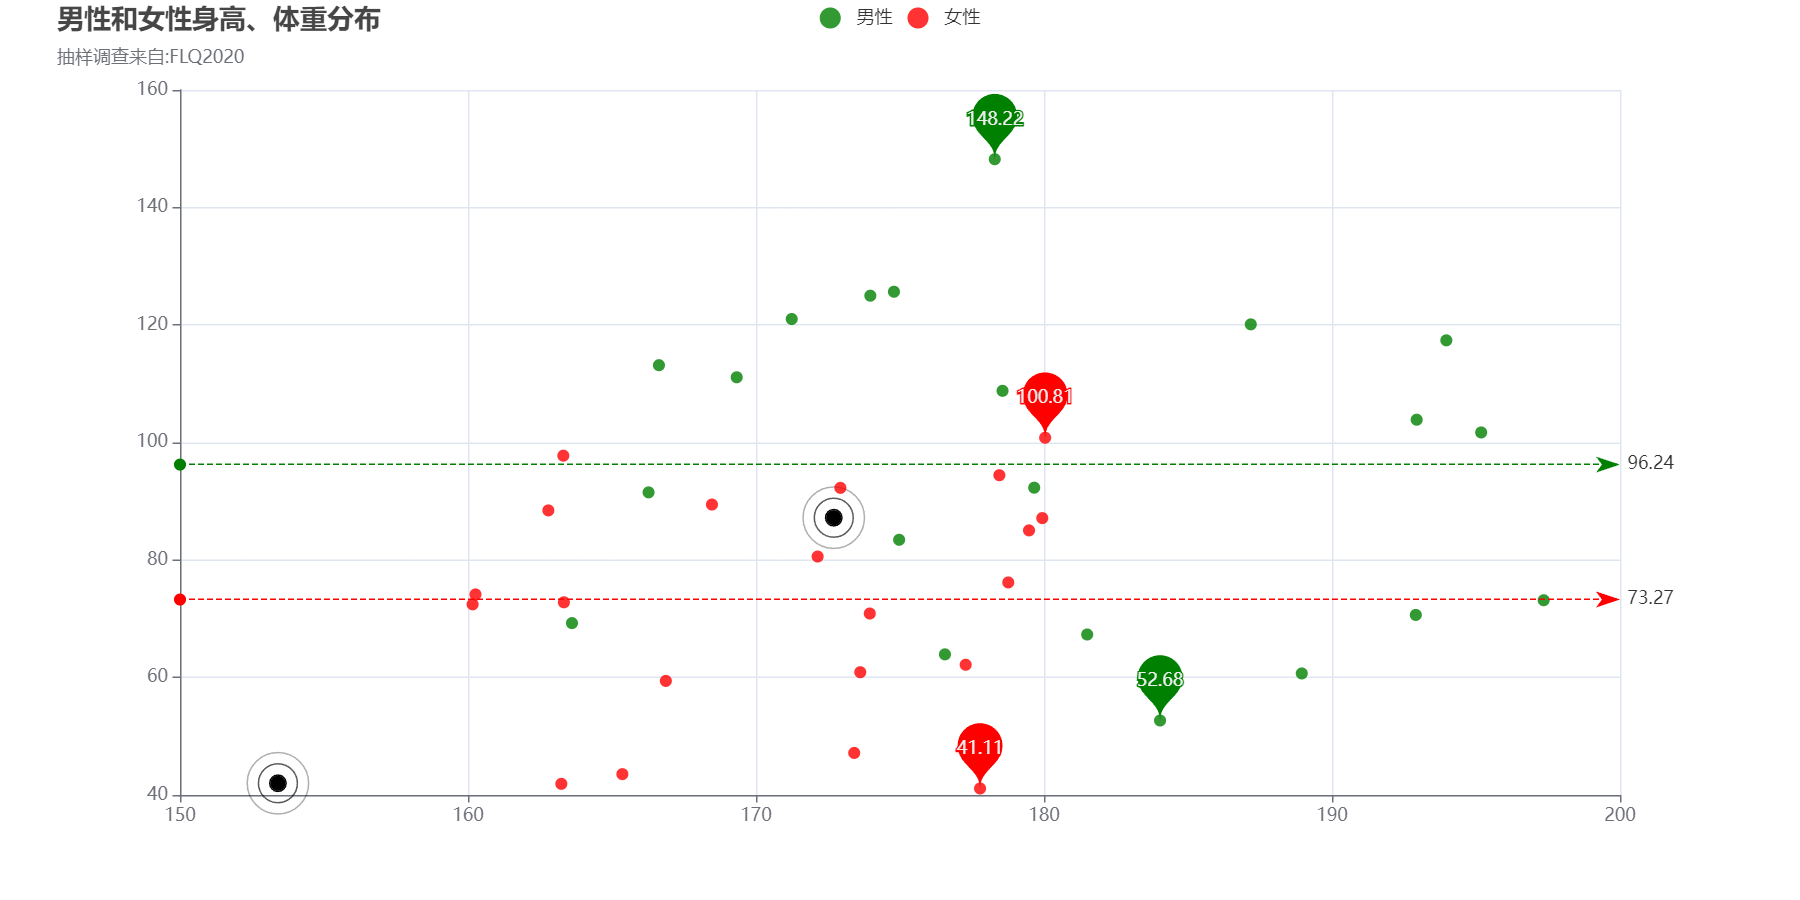The width and height of the screenshot is (1800, 900).
Task: Click the green point at 189 height, 60 weight
Action: click(1301, 673)
